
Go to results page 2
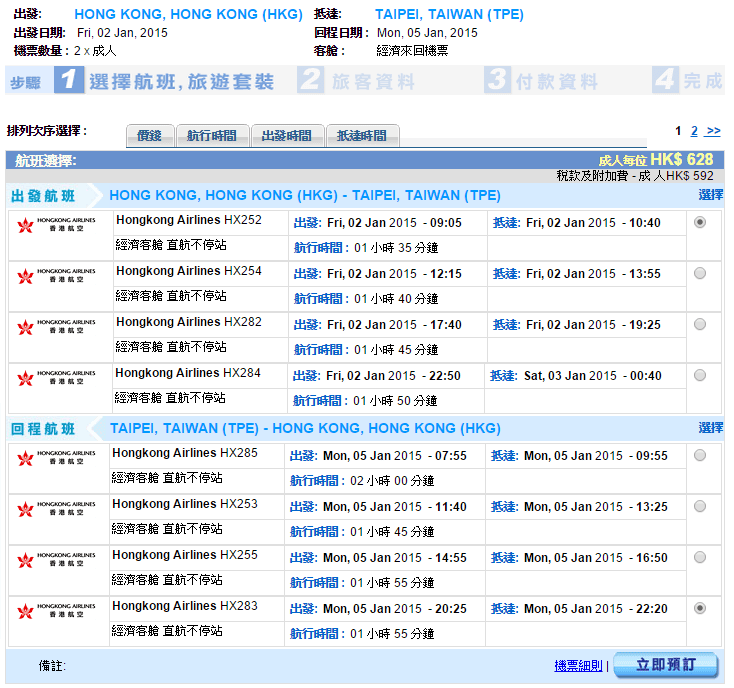pos(694,131)
